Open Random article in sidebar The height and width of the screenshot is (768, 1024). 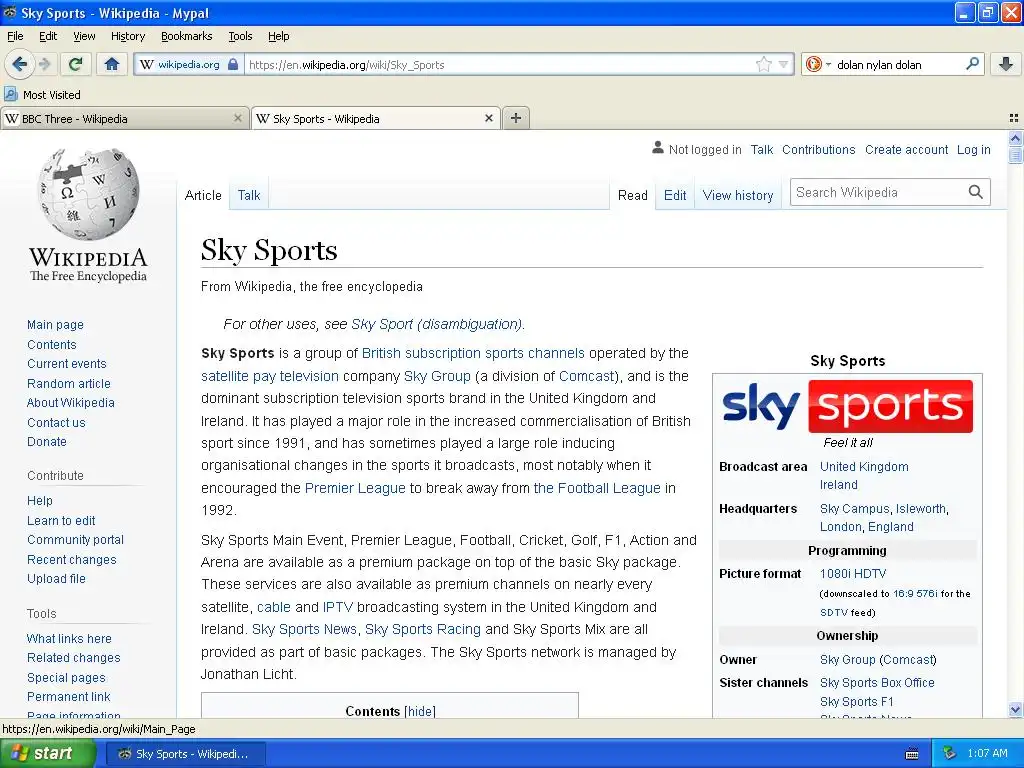(x=69, y=383)
